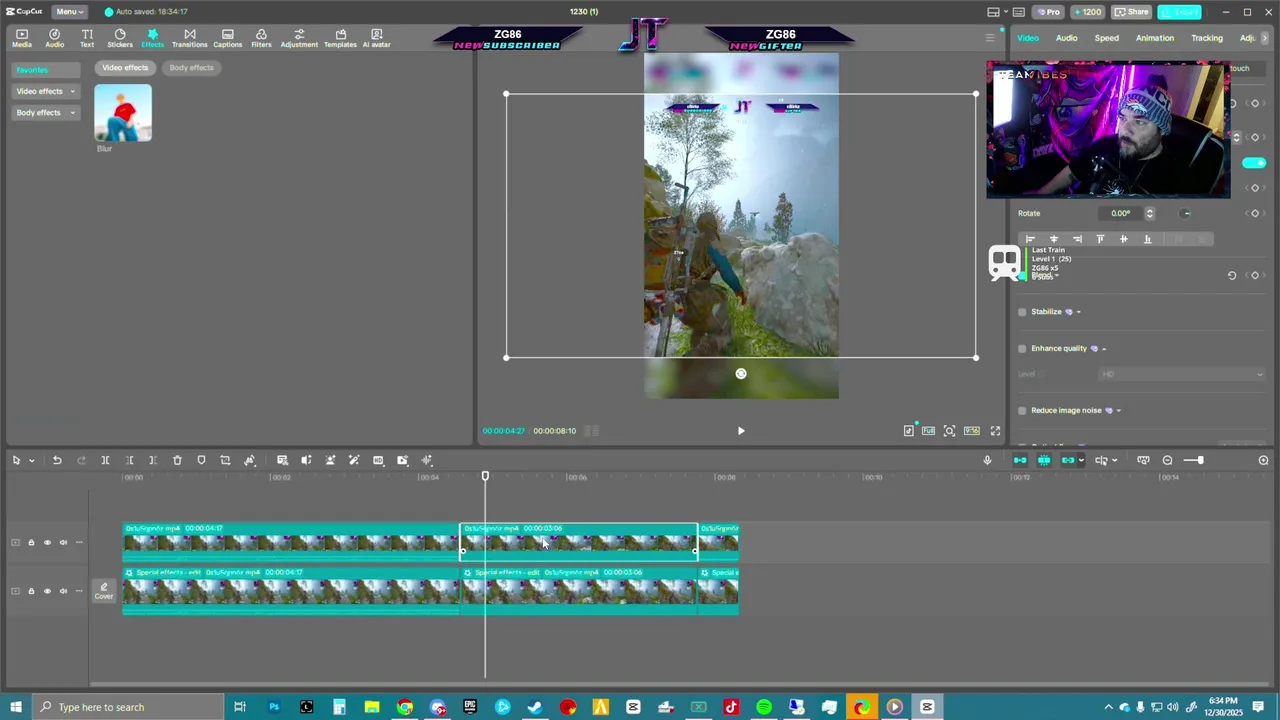Switch to the Speed properties tab

tap(1107, 38)
